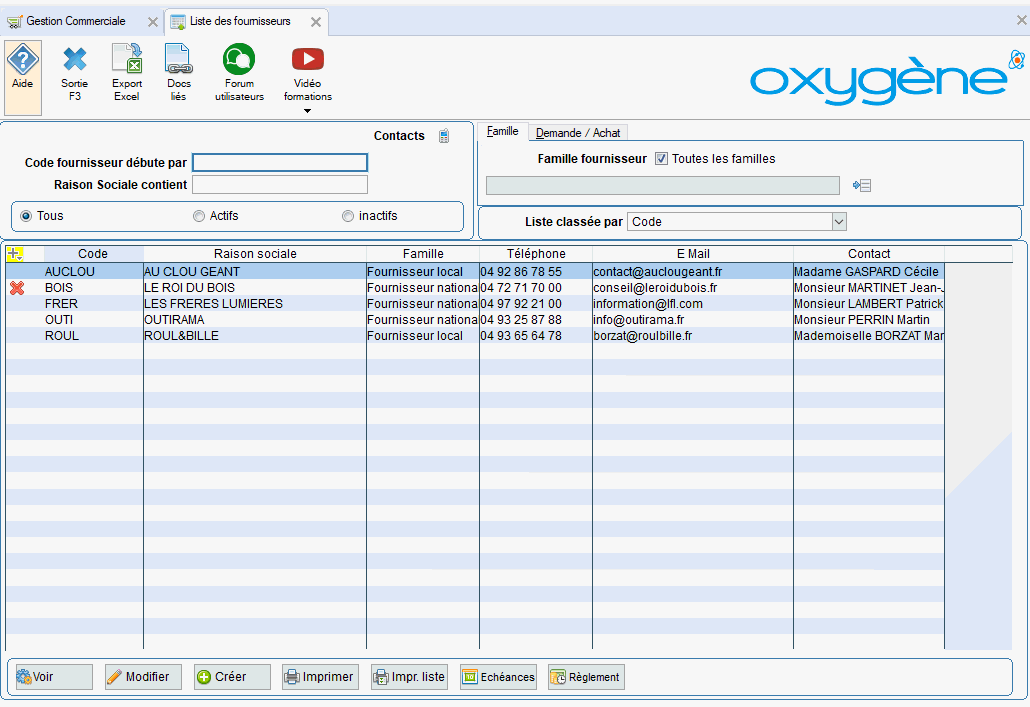Close the window with top-right X
The width and height of the screenshot is (1030, 707).
click(1021, 21)
